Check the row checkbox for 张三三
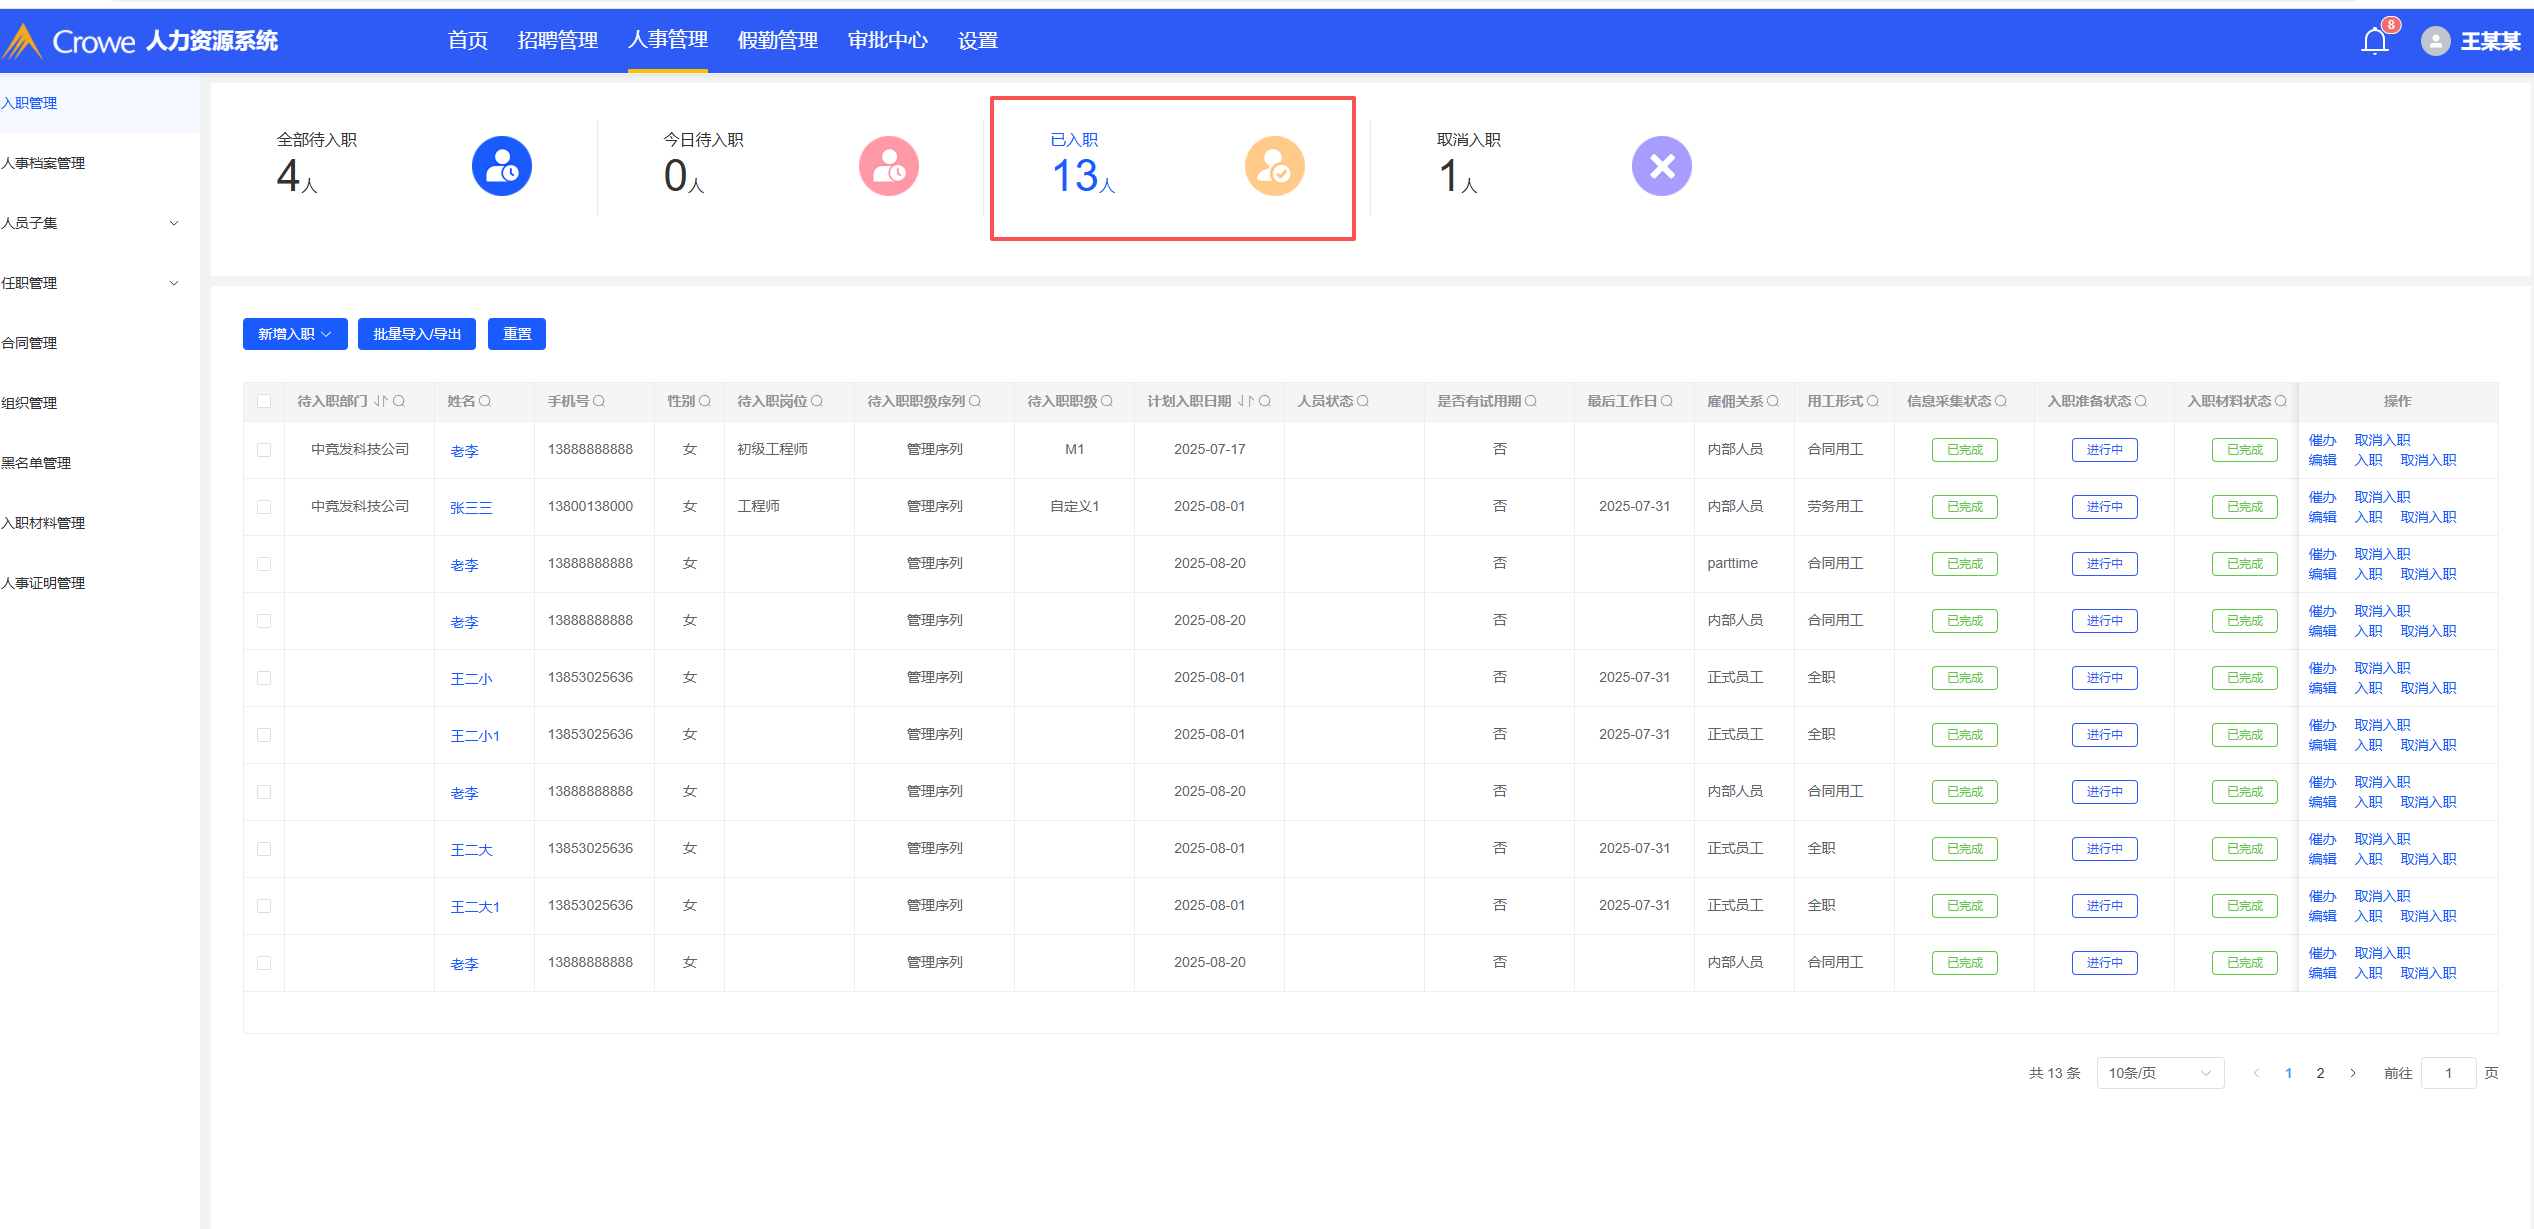Screen dimensions: 2534x1229 point(264,507)
